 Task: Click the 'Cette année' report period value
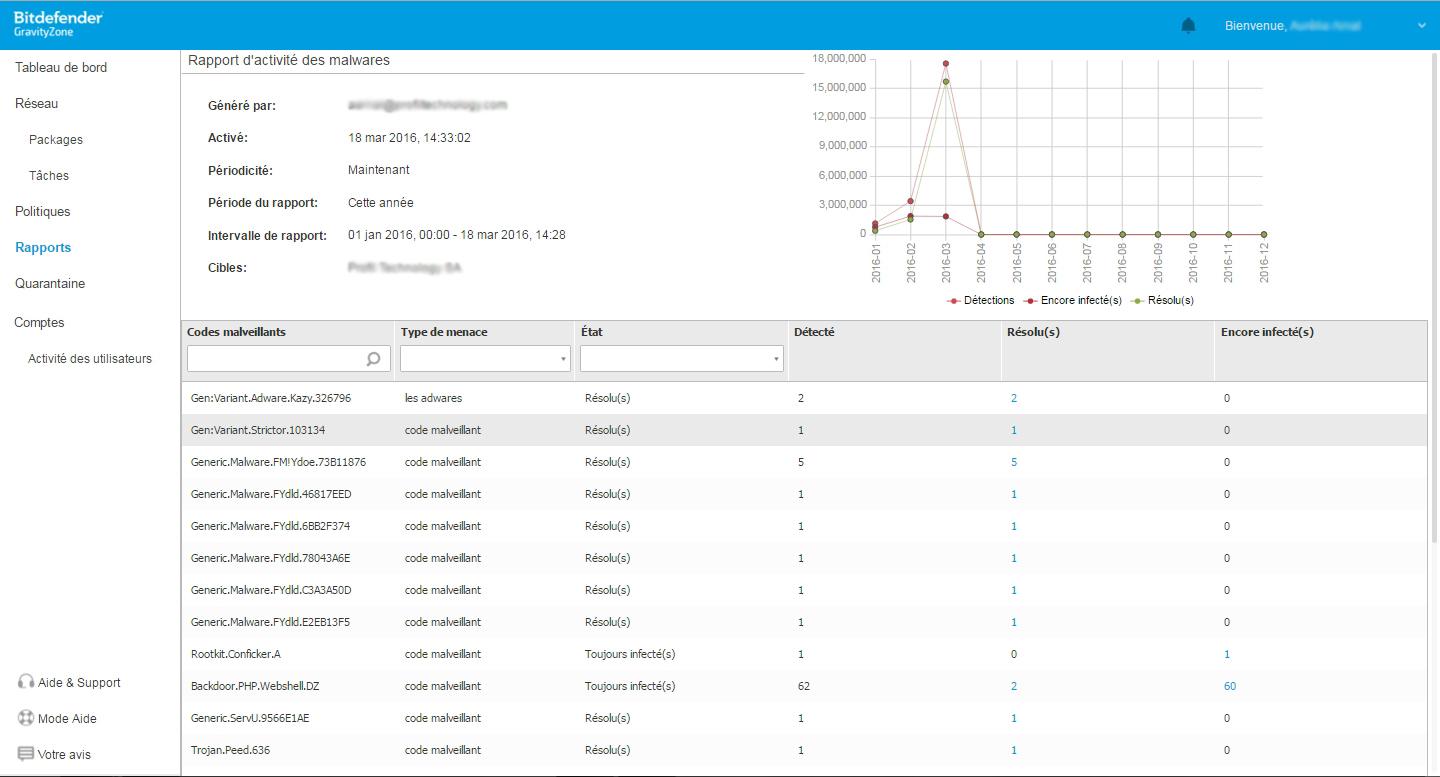[381, 202]
